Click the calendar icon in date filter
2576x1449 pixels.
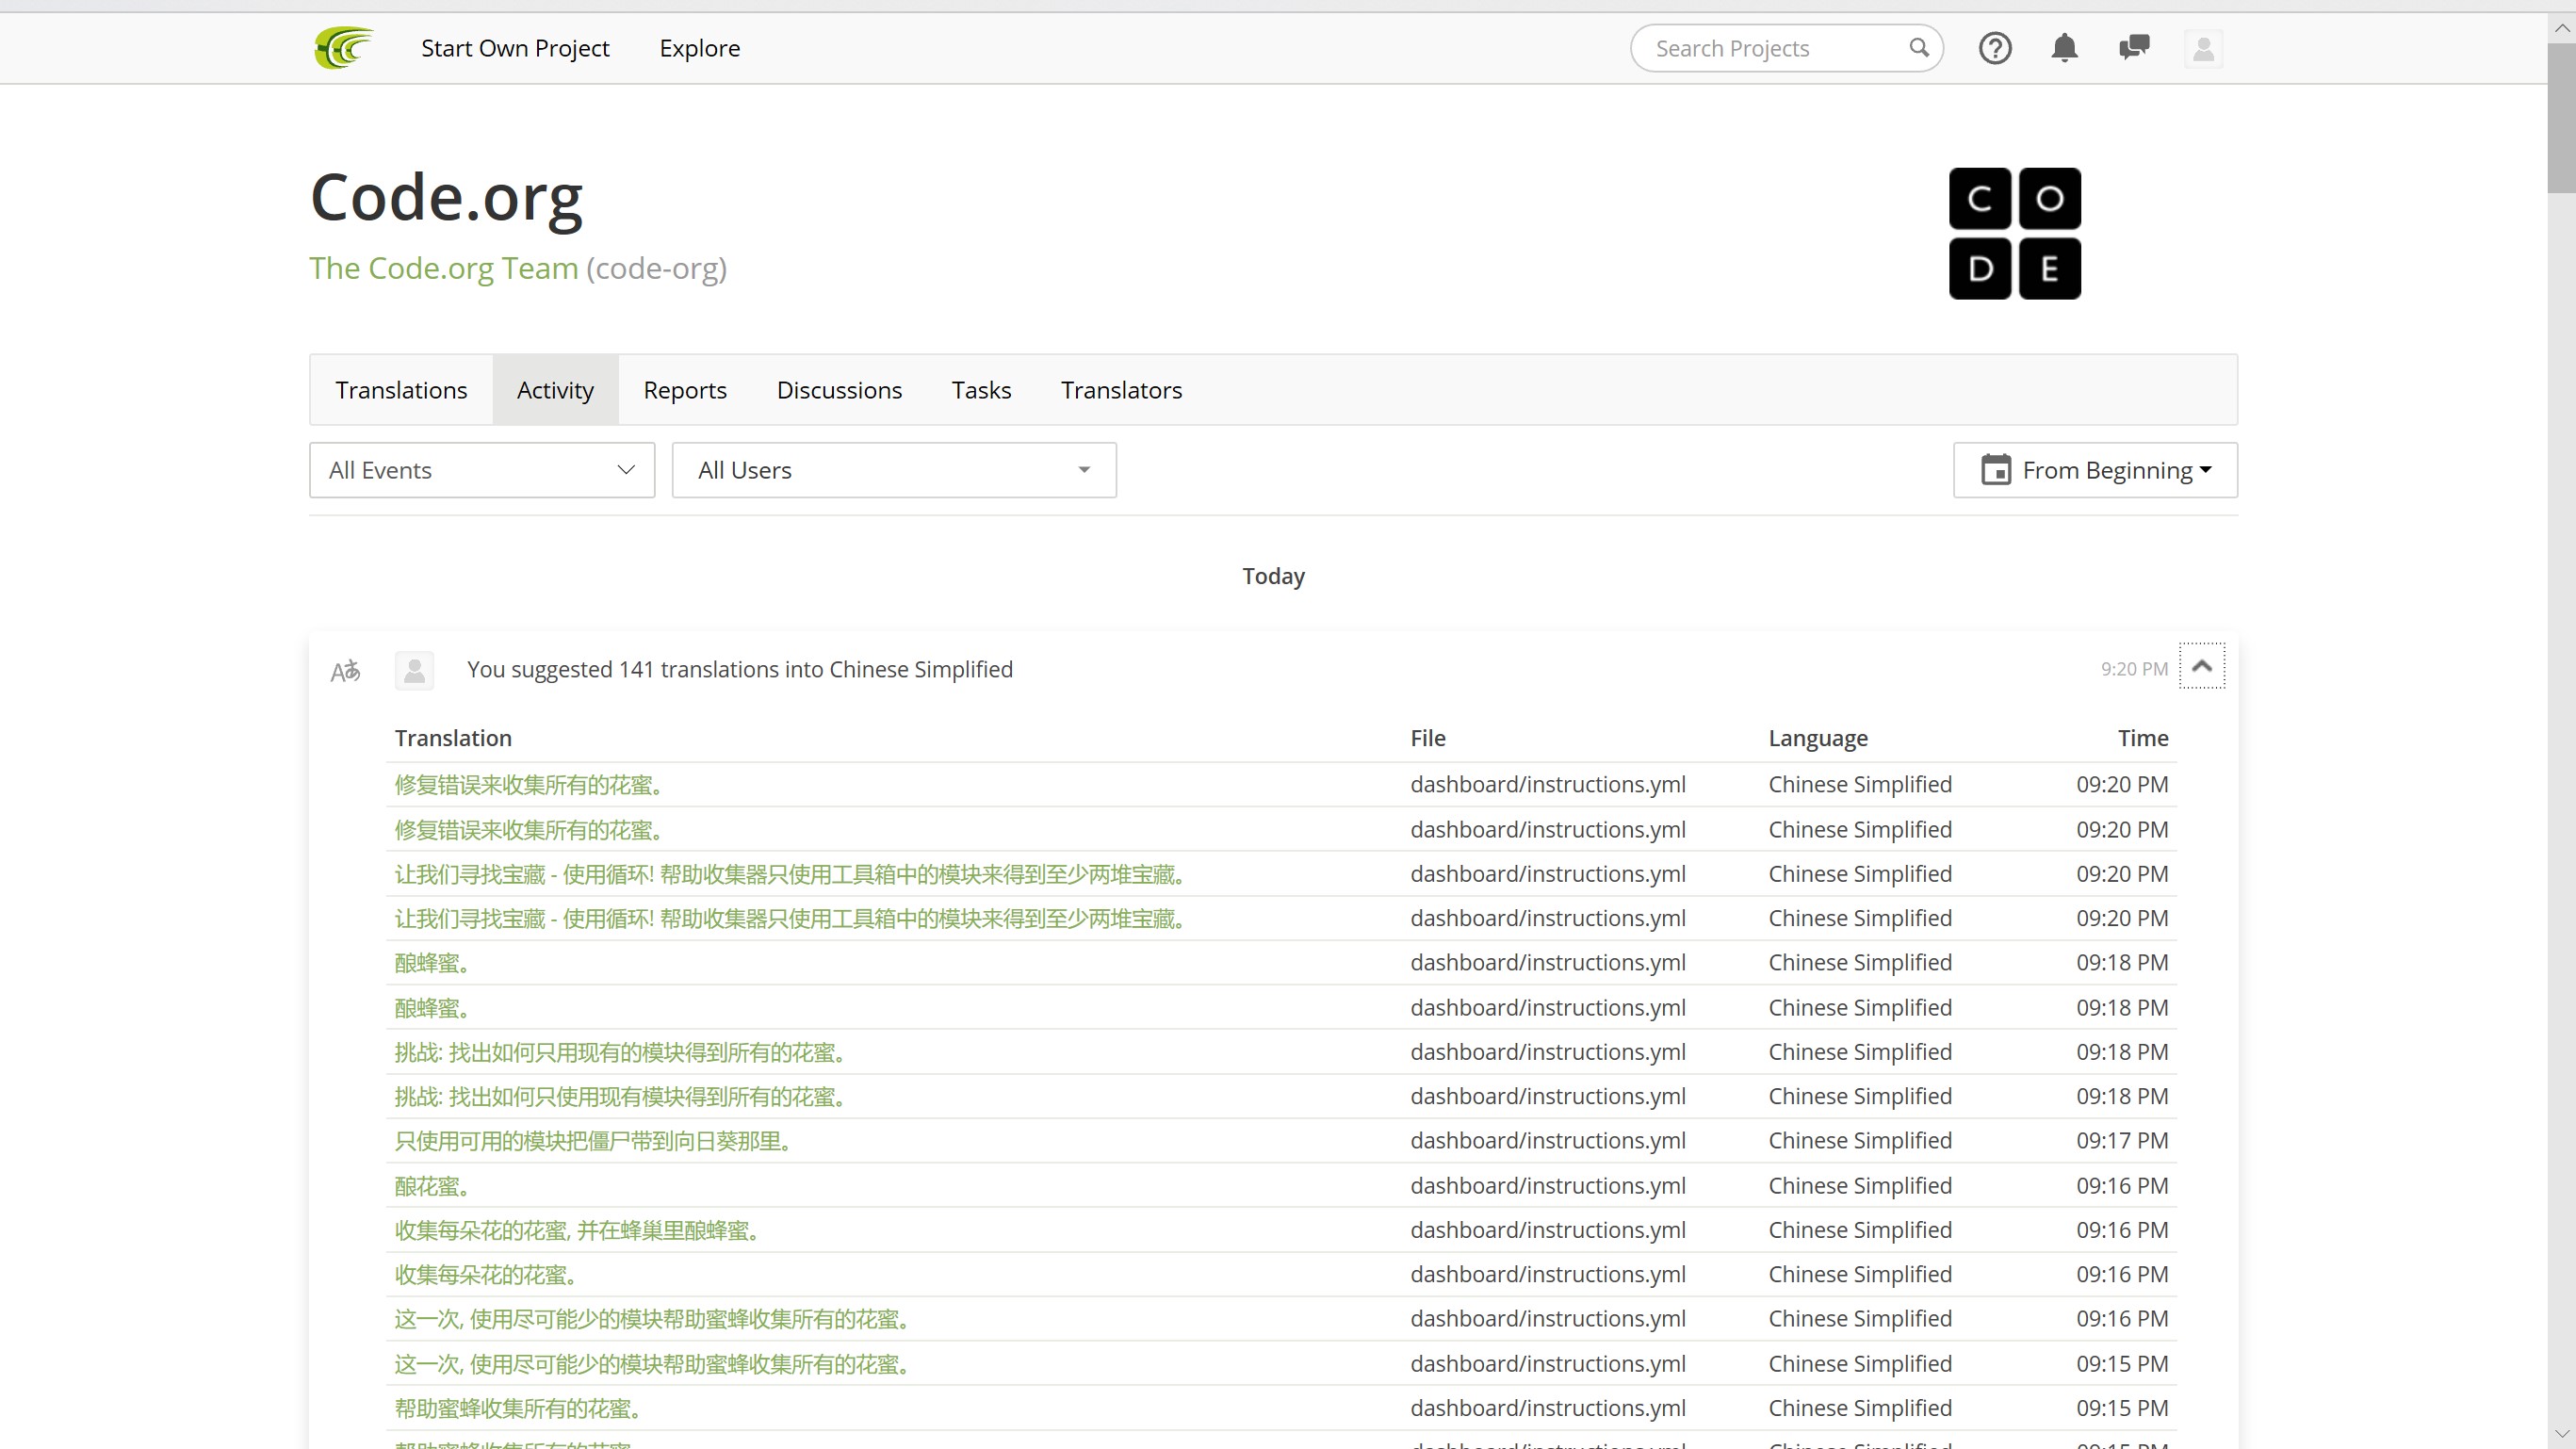[1995, 470]
